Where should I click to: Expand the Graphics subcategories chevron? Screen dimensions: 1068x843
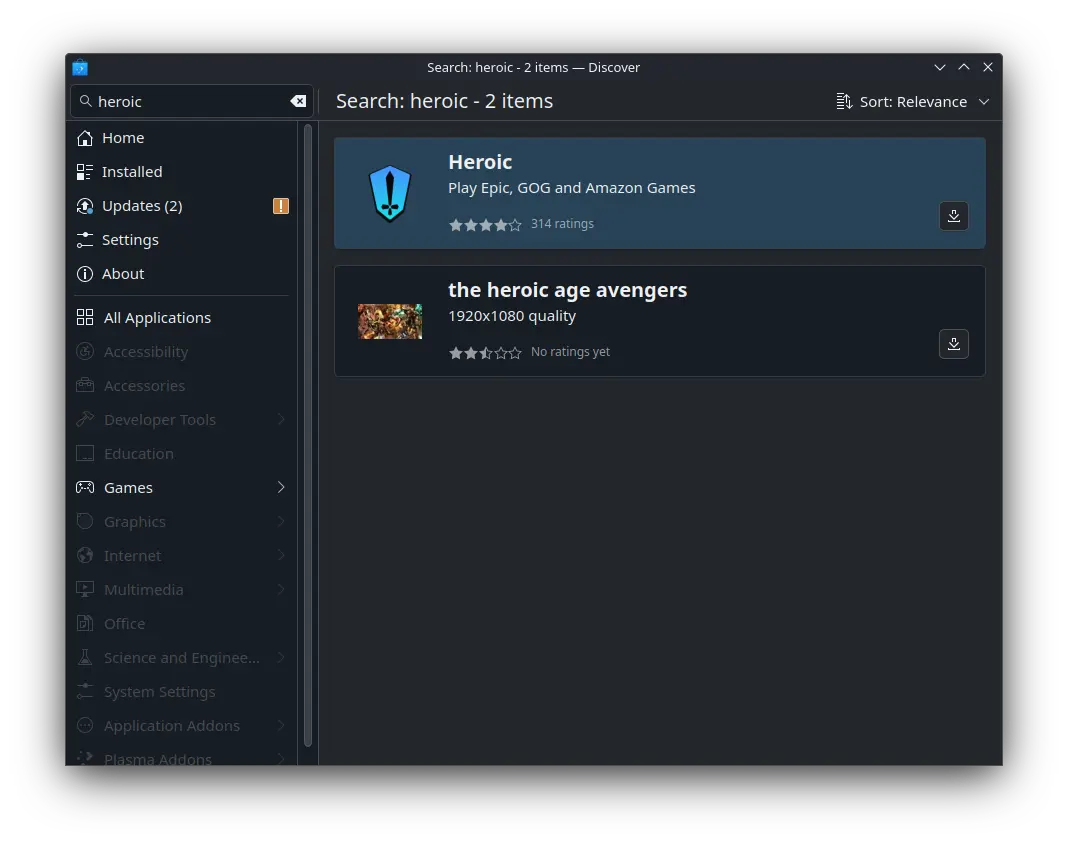tap(281, 522)
